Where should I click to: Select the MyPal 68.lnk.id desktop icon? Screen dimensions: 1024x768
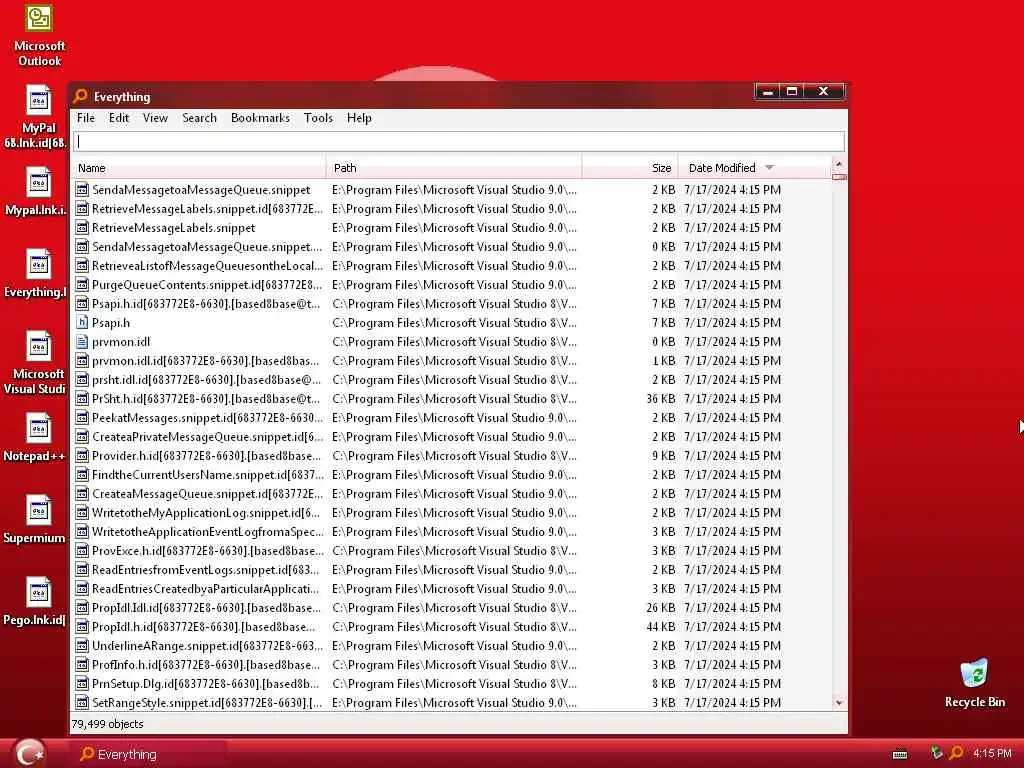(37, 117)
